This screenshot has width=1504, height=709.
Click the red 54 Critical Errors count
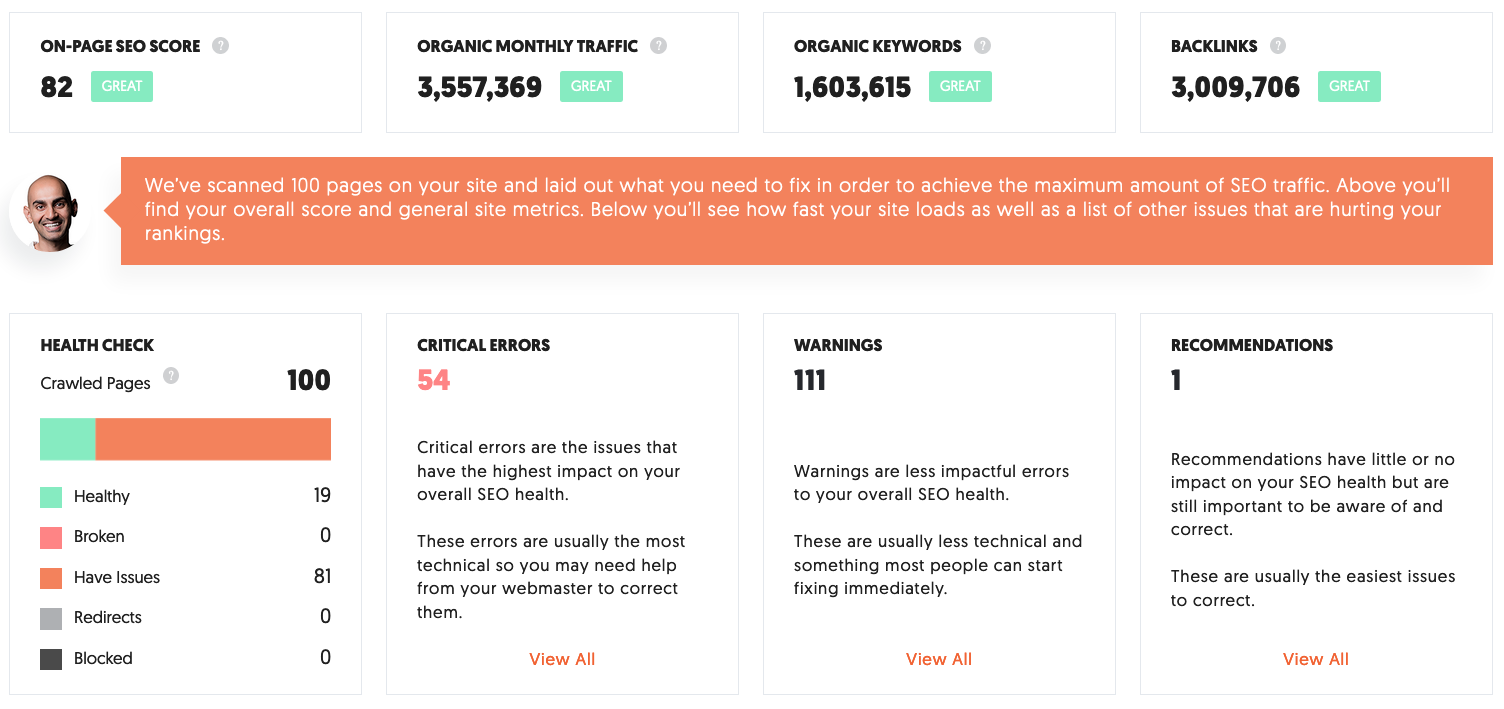click(x=434, y=380)
